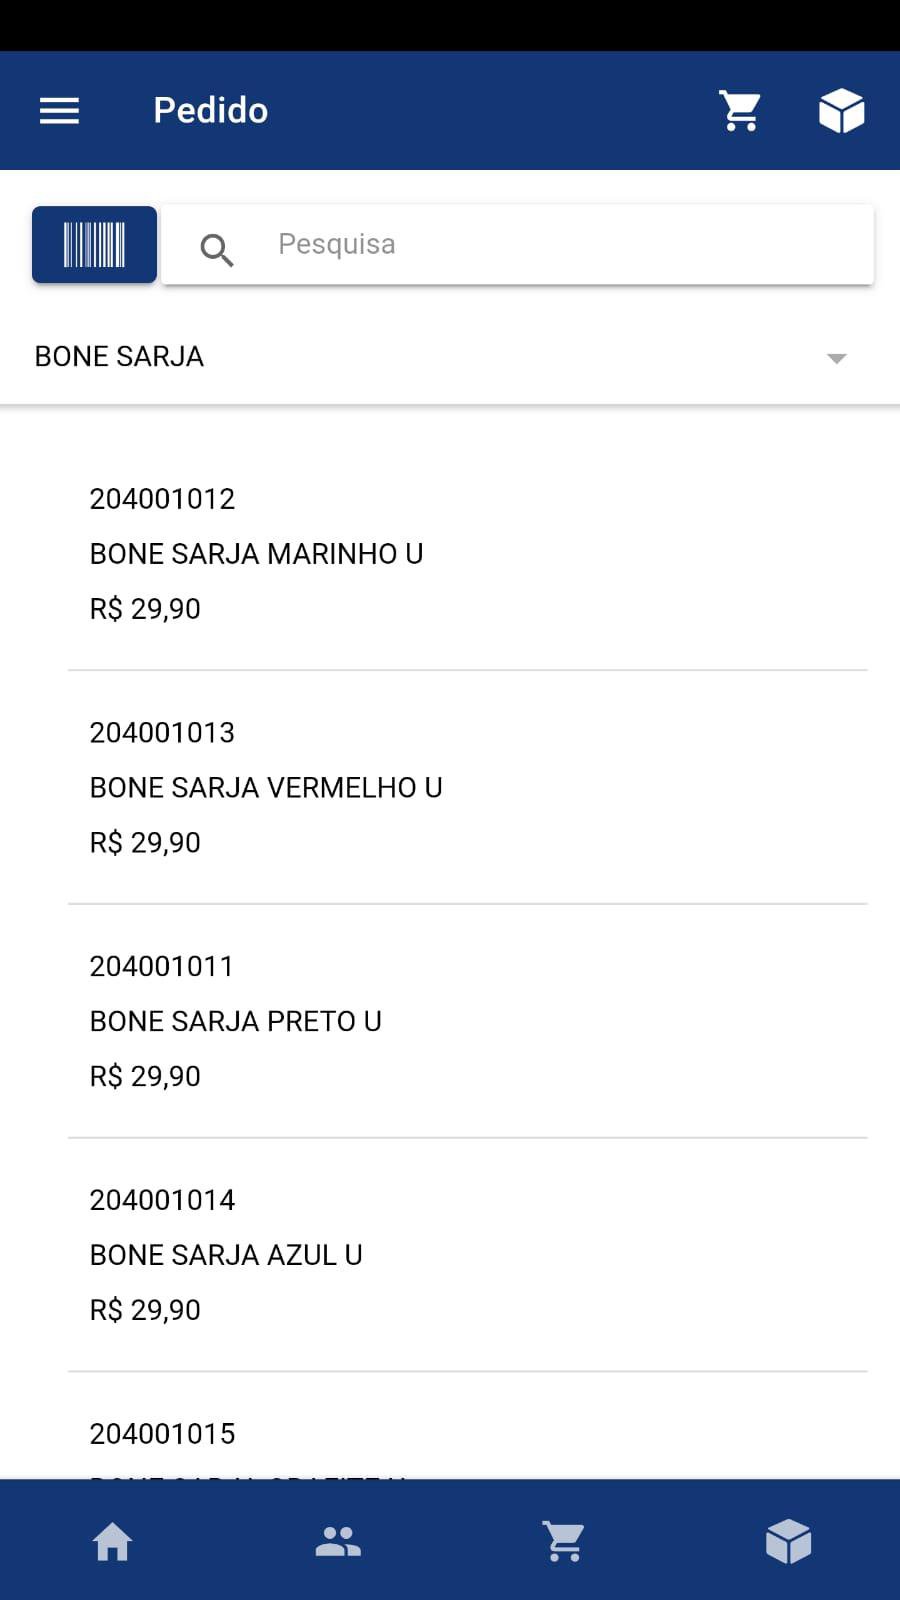Tap product code 204001015
This screenshot has height=1600, width=900.
pyautogui.click(x=162, y=1434)
